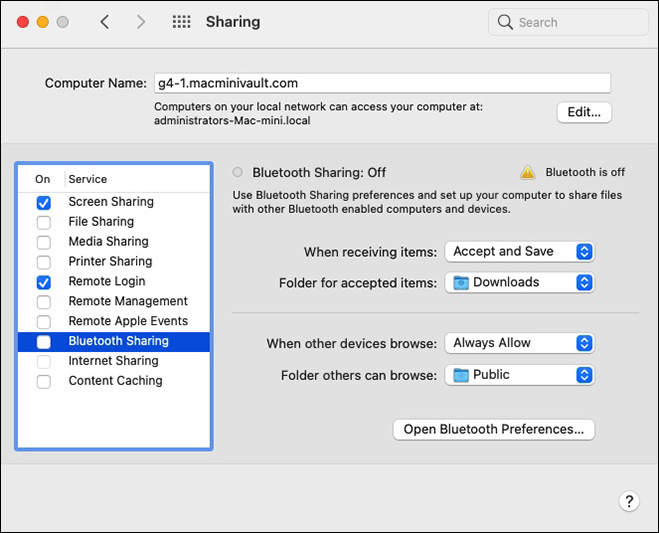
Task: Go forward with the right chevron
Action: 140,22
